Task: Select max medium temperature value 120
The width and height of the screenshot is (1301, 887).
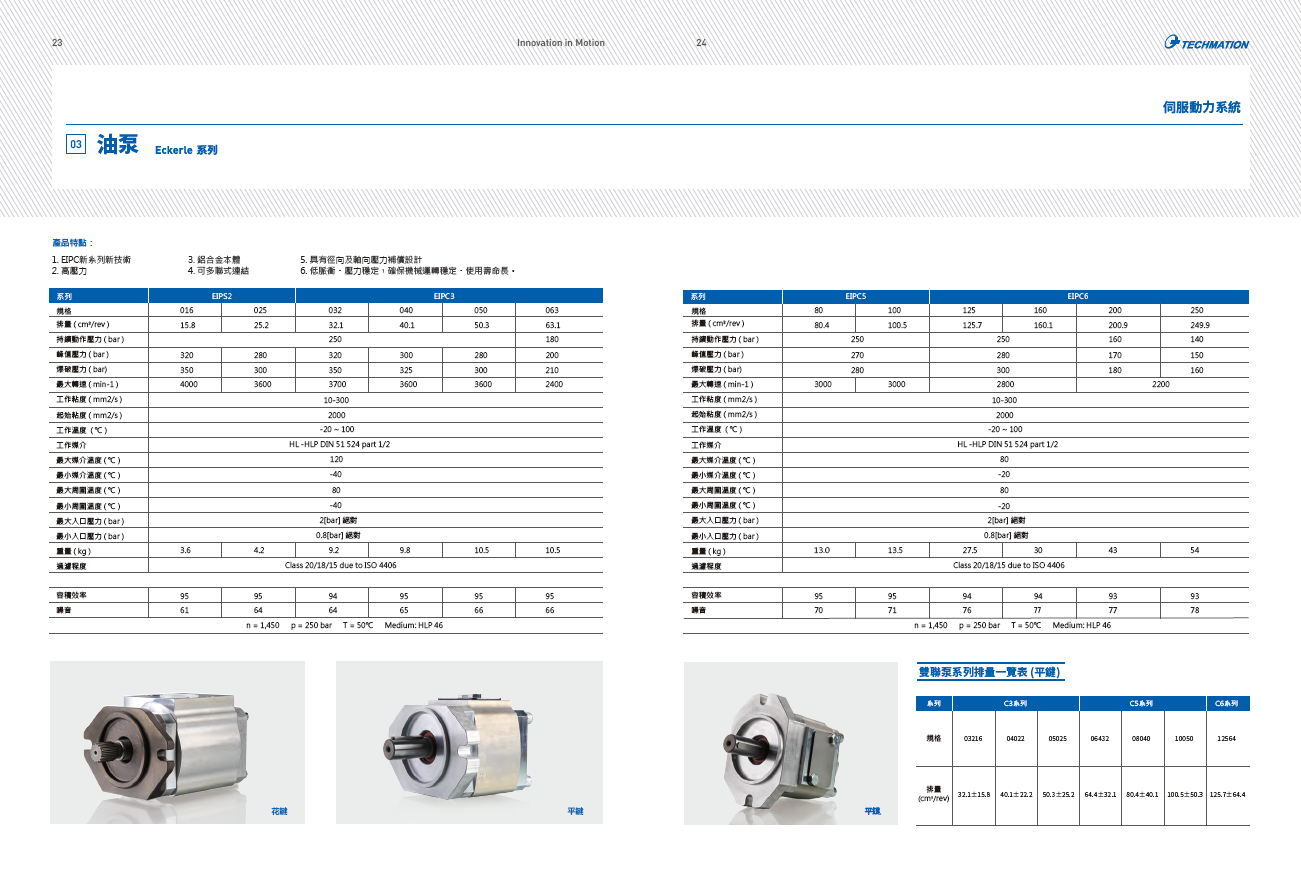Action: tap(336, 460)
